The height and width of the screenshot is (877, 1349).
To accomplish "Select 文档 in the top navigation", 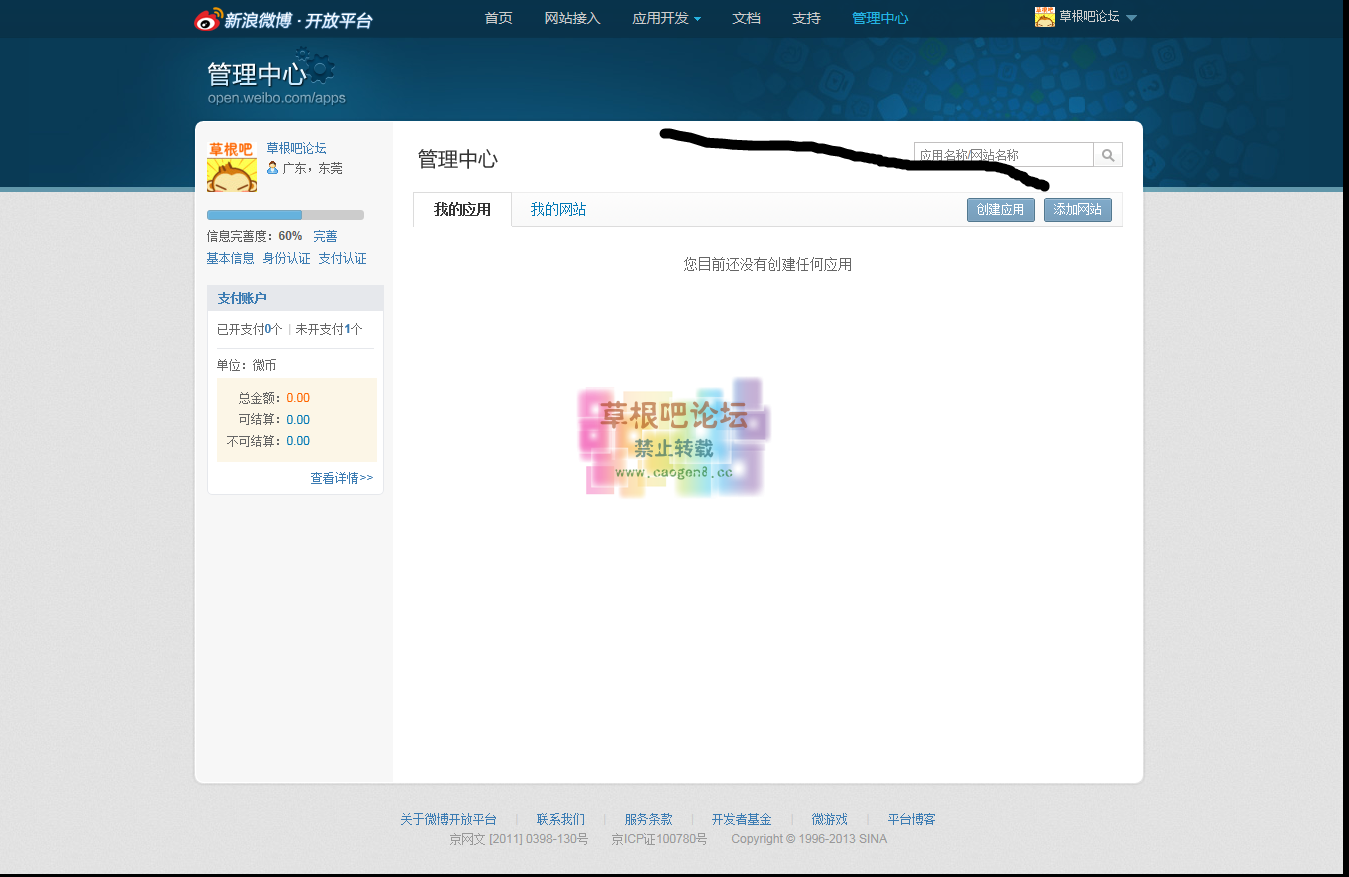I will click(746, 18).
